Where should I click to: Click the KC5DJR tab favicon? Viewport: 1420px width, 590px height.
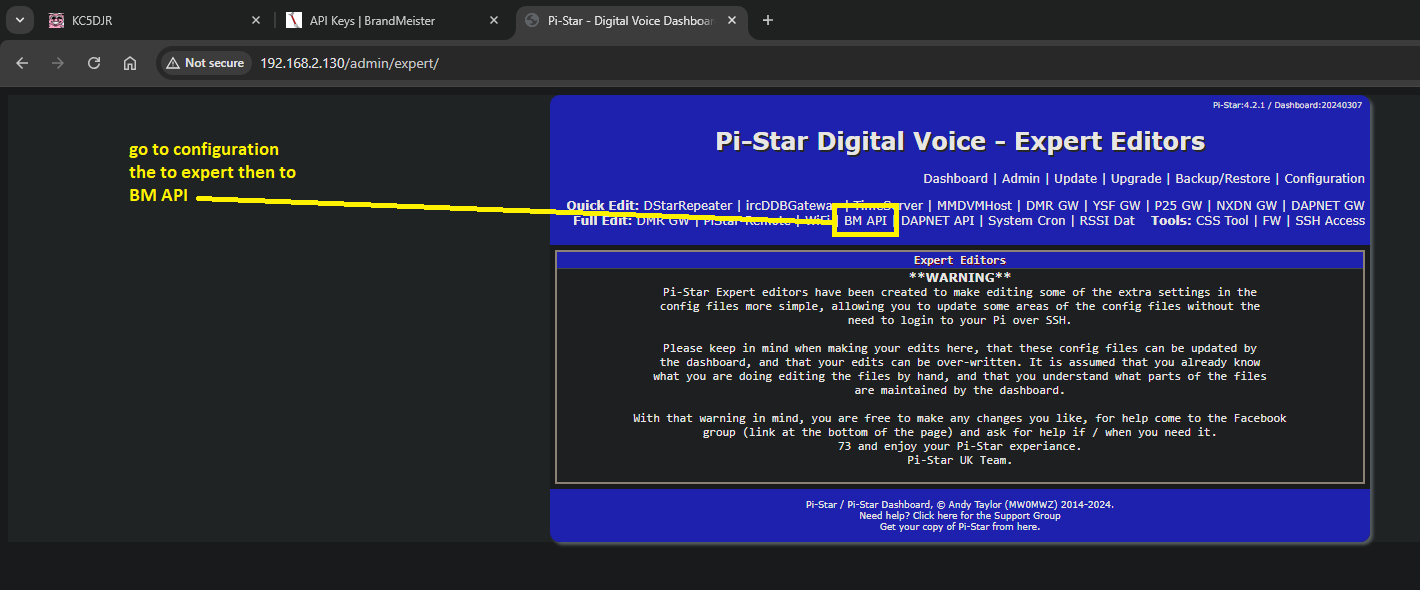pos(56,20)
